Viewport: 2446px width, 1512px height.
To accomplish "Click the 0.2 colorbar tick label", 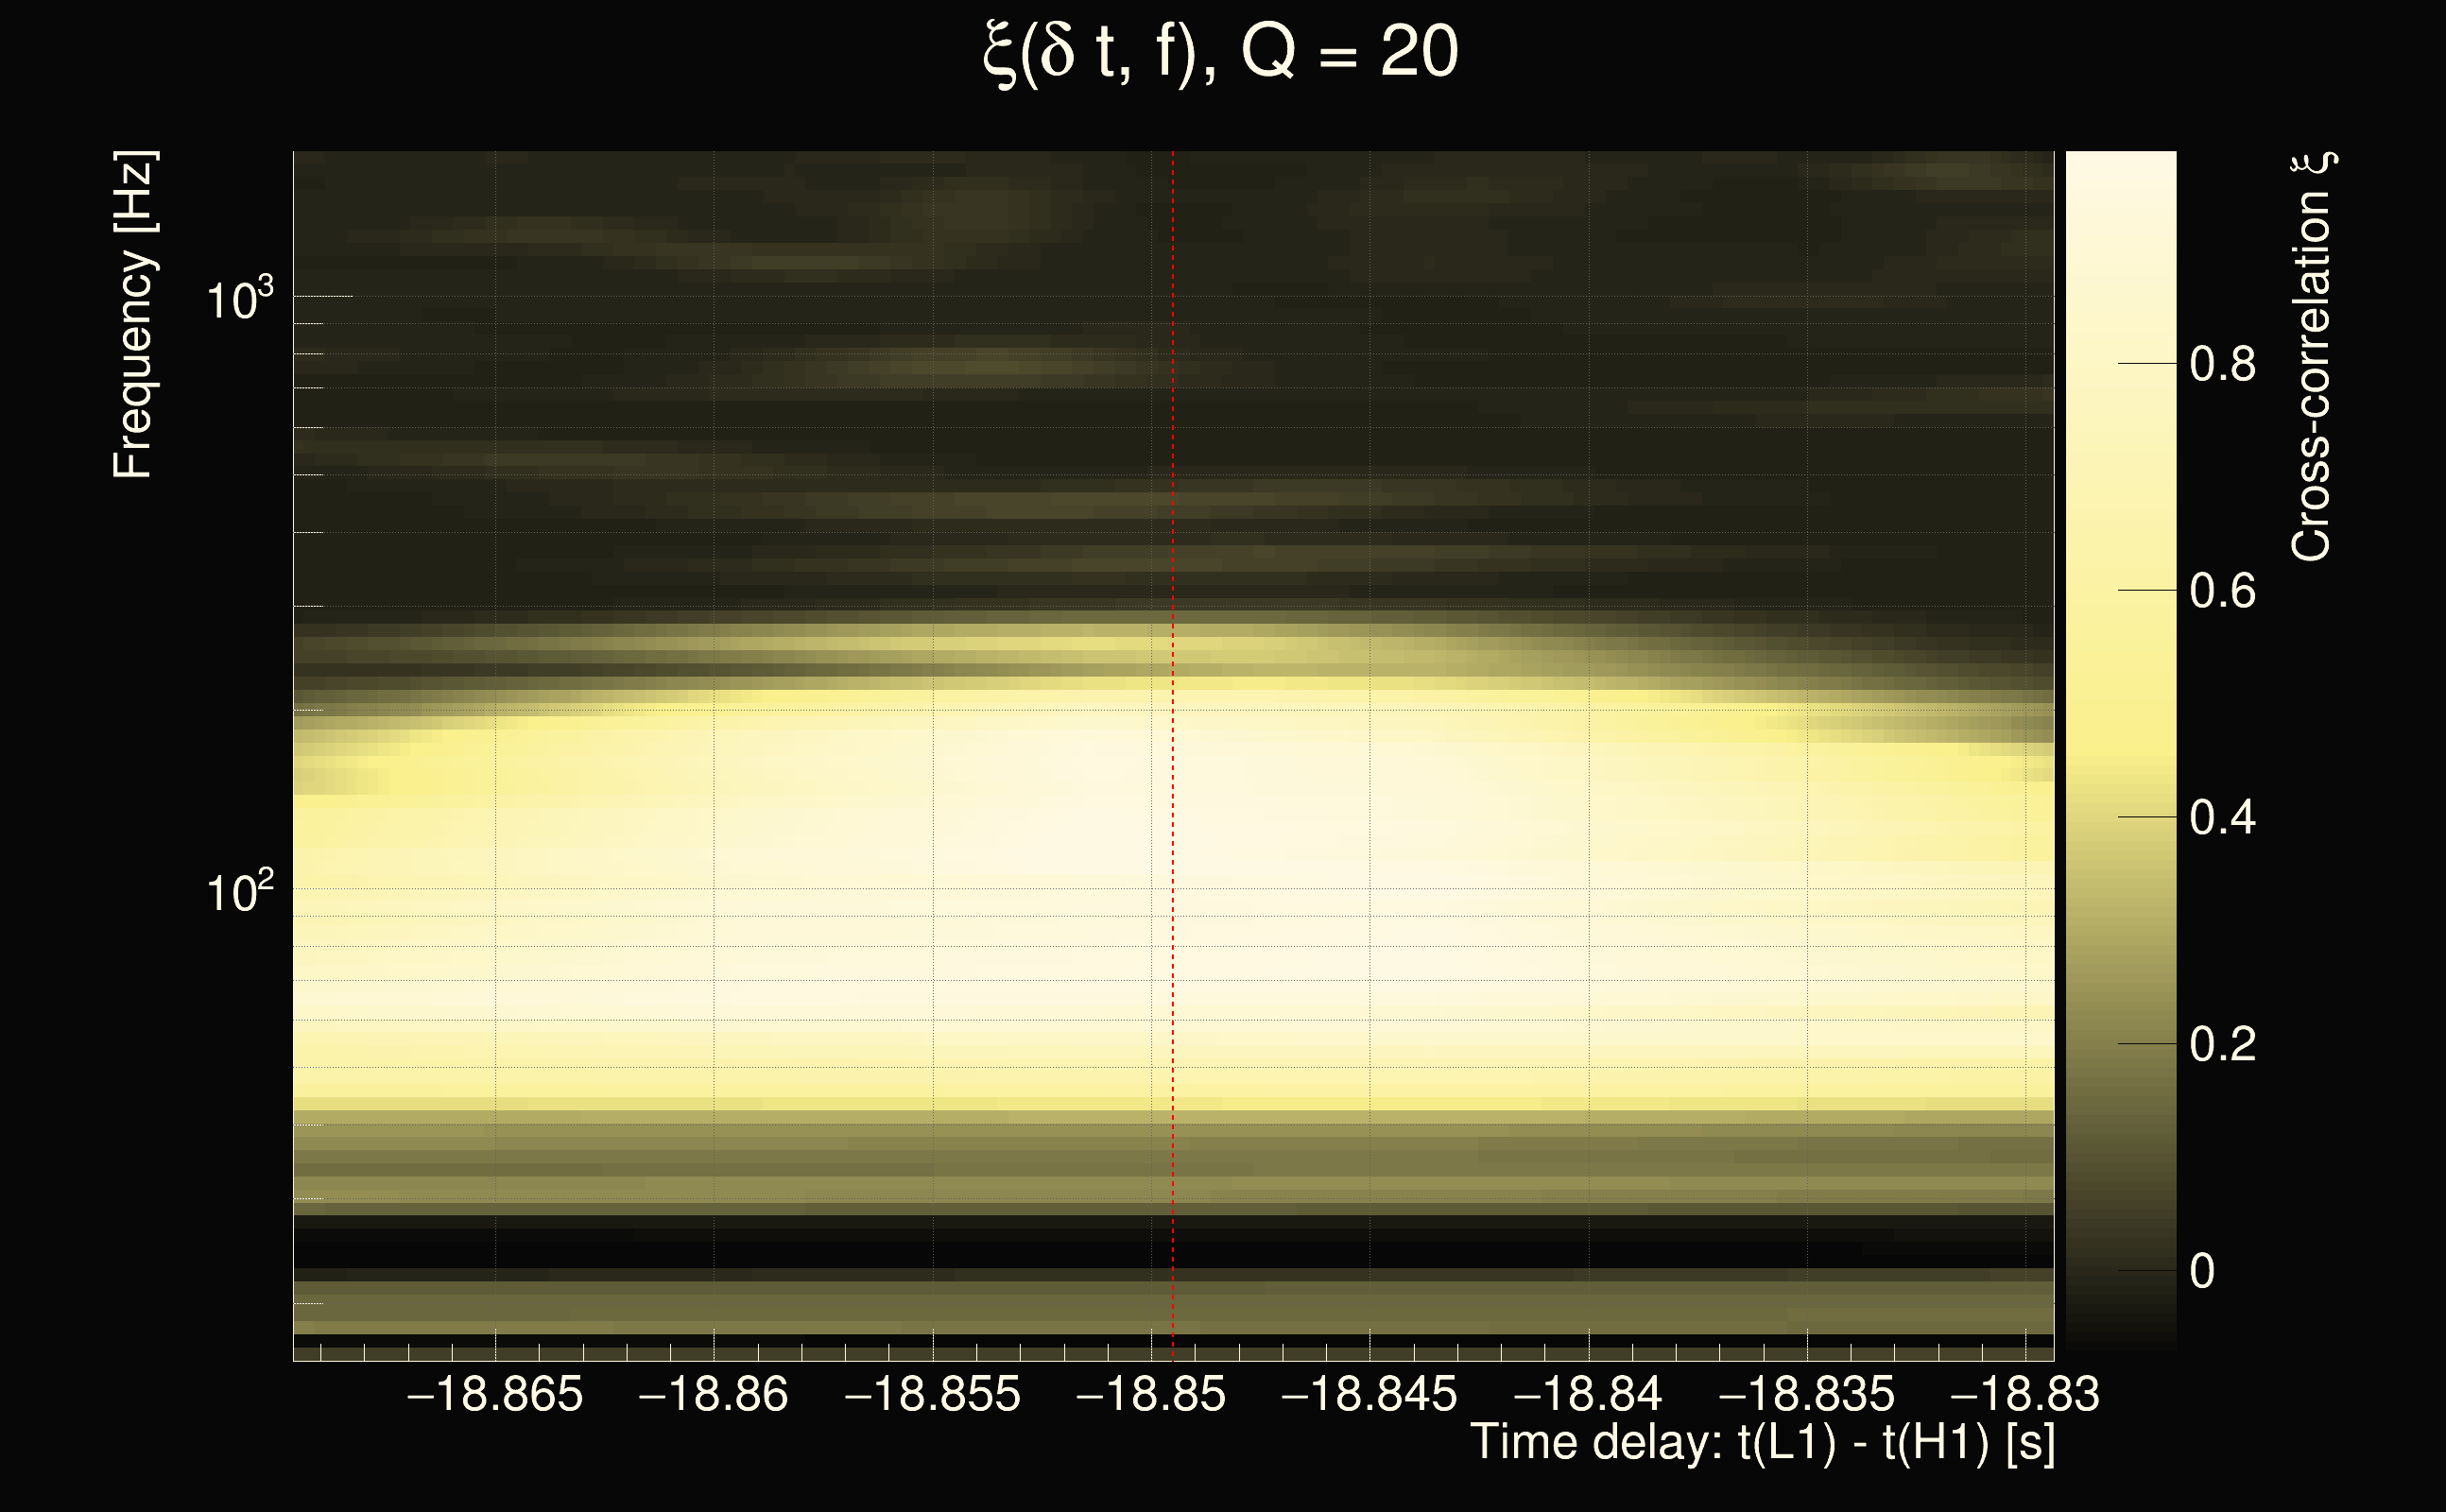I will click(2222, 1045).
